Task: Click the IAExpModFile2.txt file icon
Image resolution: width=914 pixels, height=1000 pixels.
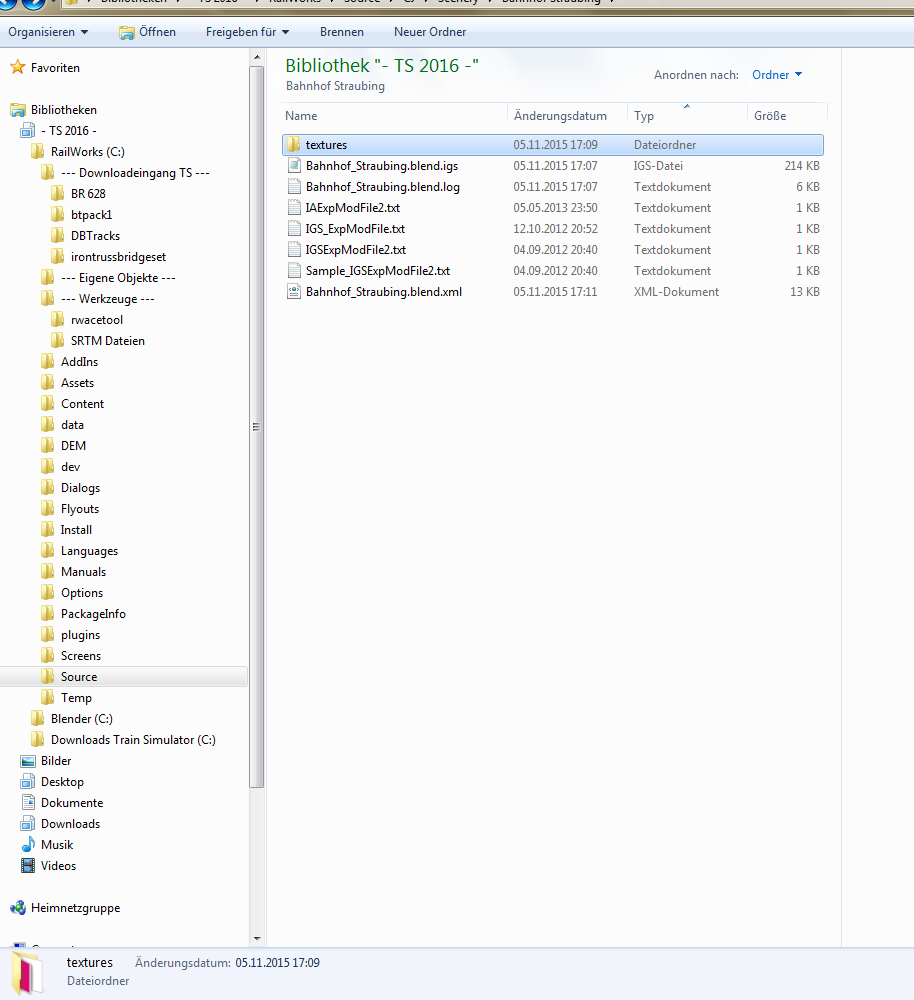Action: pyautogui.click(x=293, y=208)
